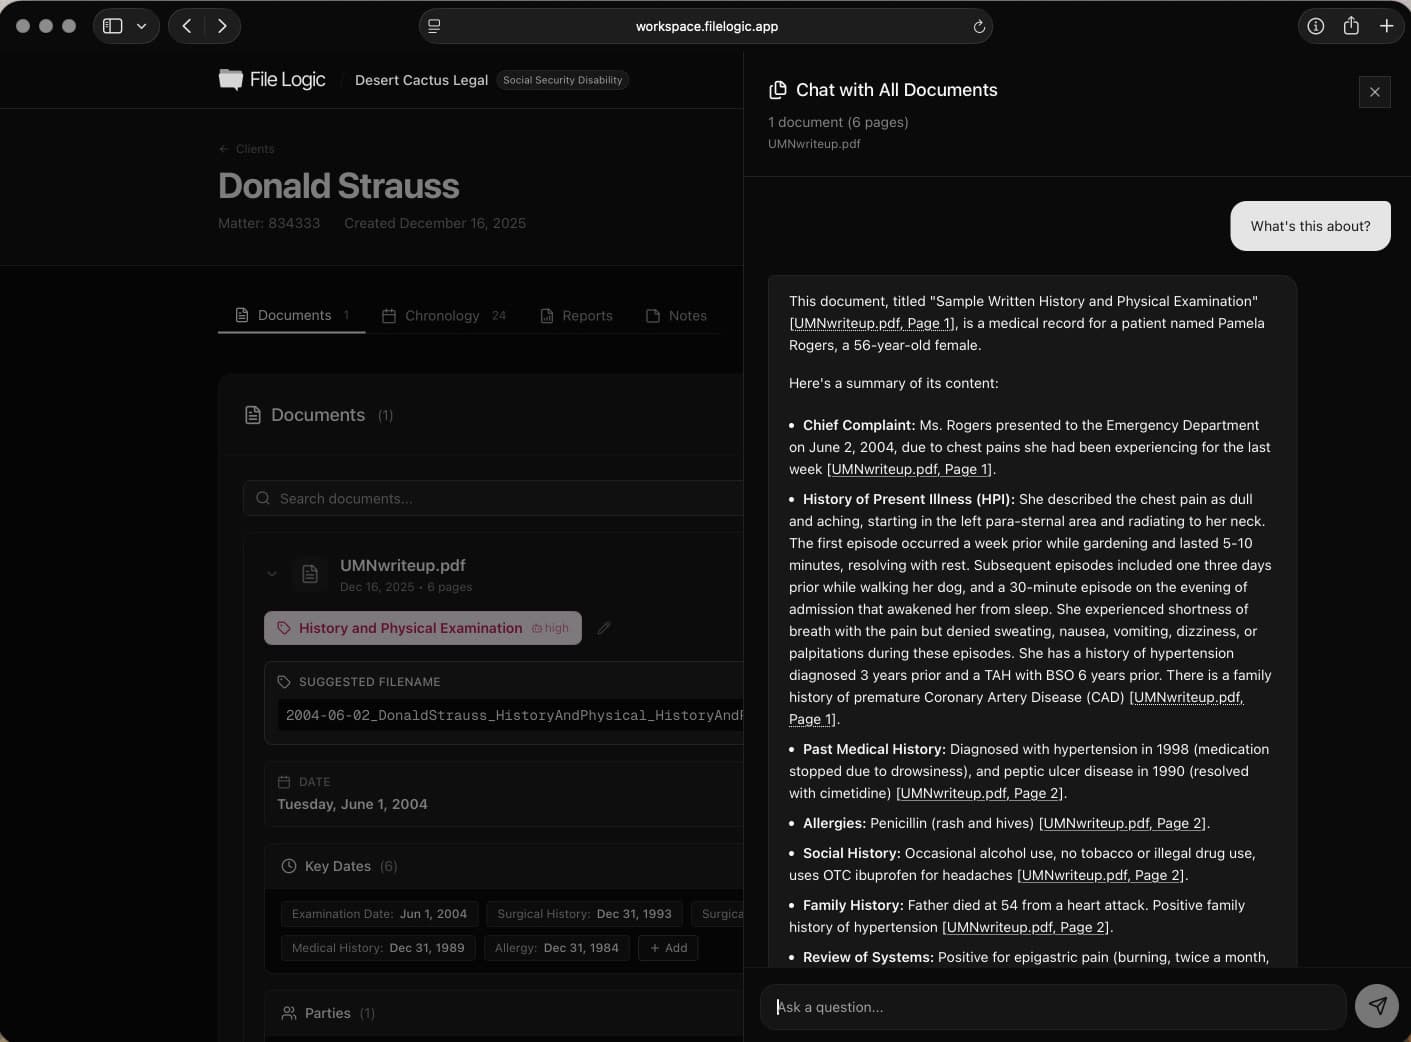Open Past Medical History Page 2 citation
The width and height of the screenshot is (1411, 1042).
pyautogui.click(x=979, y=793)
